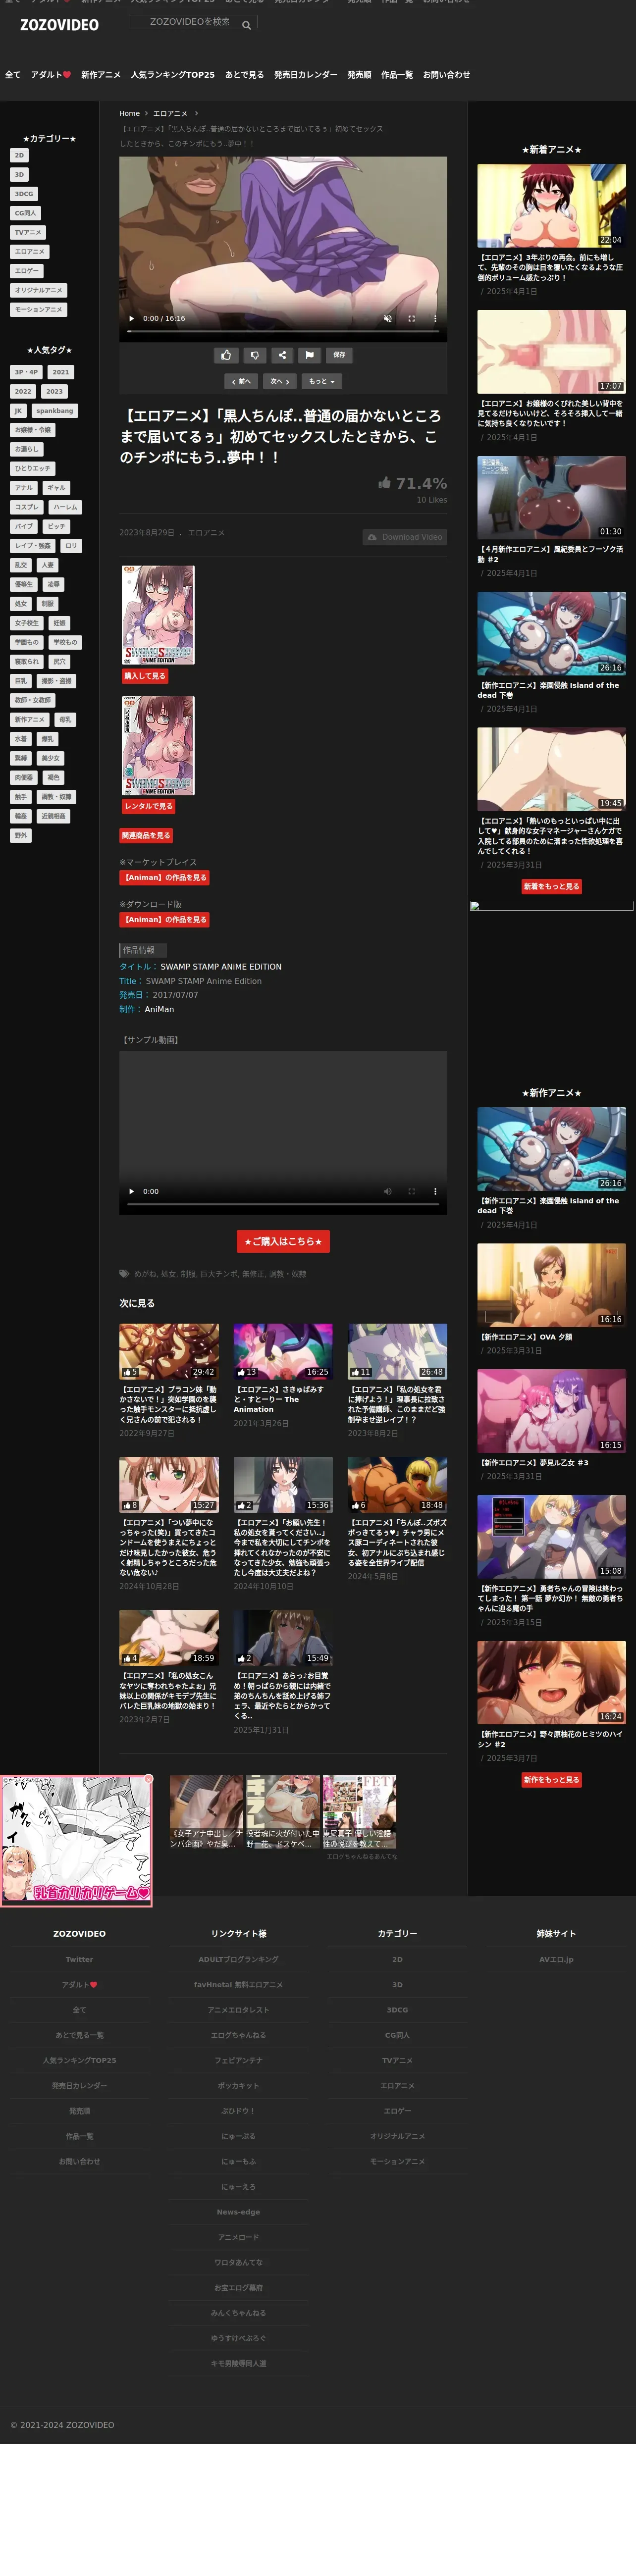Enter fullscreen on main video player
The image size is (636, 2576).
click(x=411, y=319)
